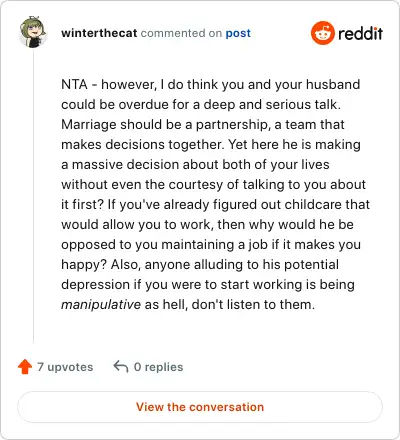Click the italic word "manipulative"

click(x=101, y=305)
